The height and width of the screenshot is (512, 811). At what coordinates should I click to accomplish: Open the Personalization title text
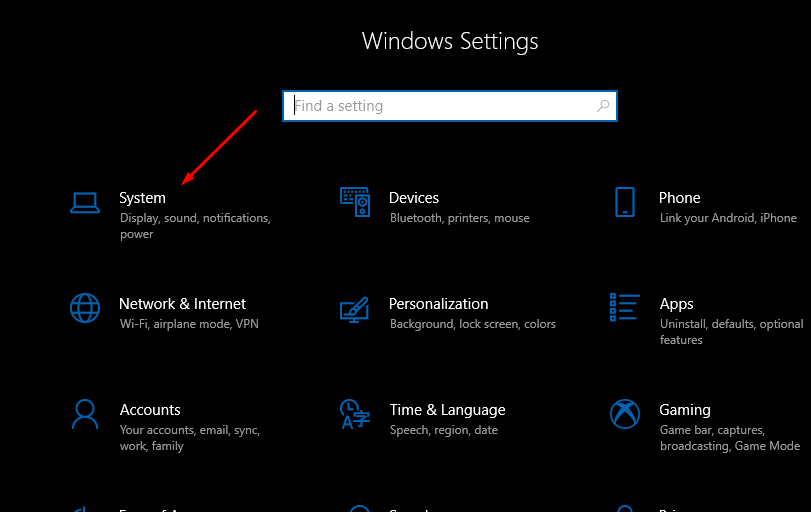(x=438, y=304)
